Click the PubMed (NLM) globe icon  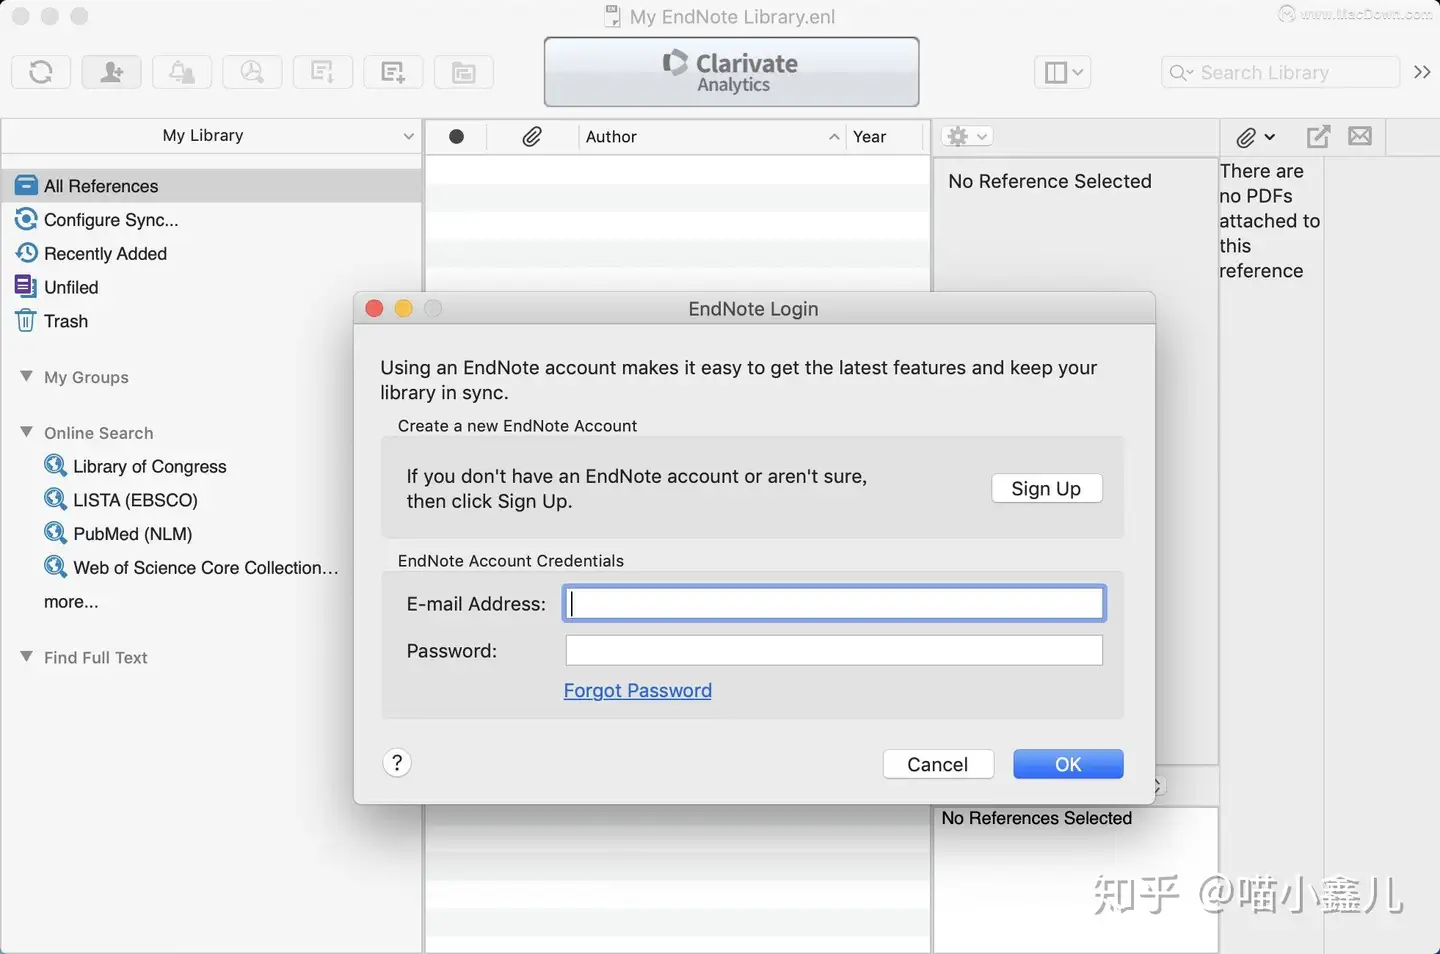[x=55, y=533]
